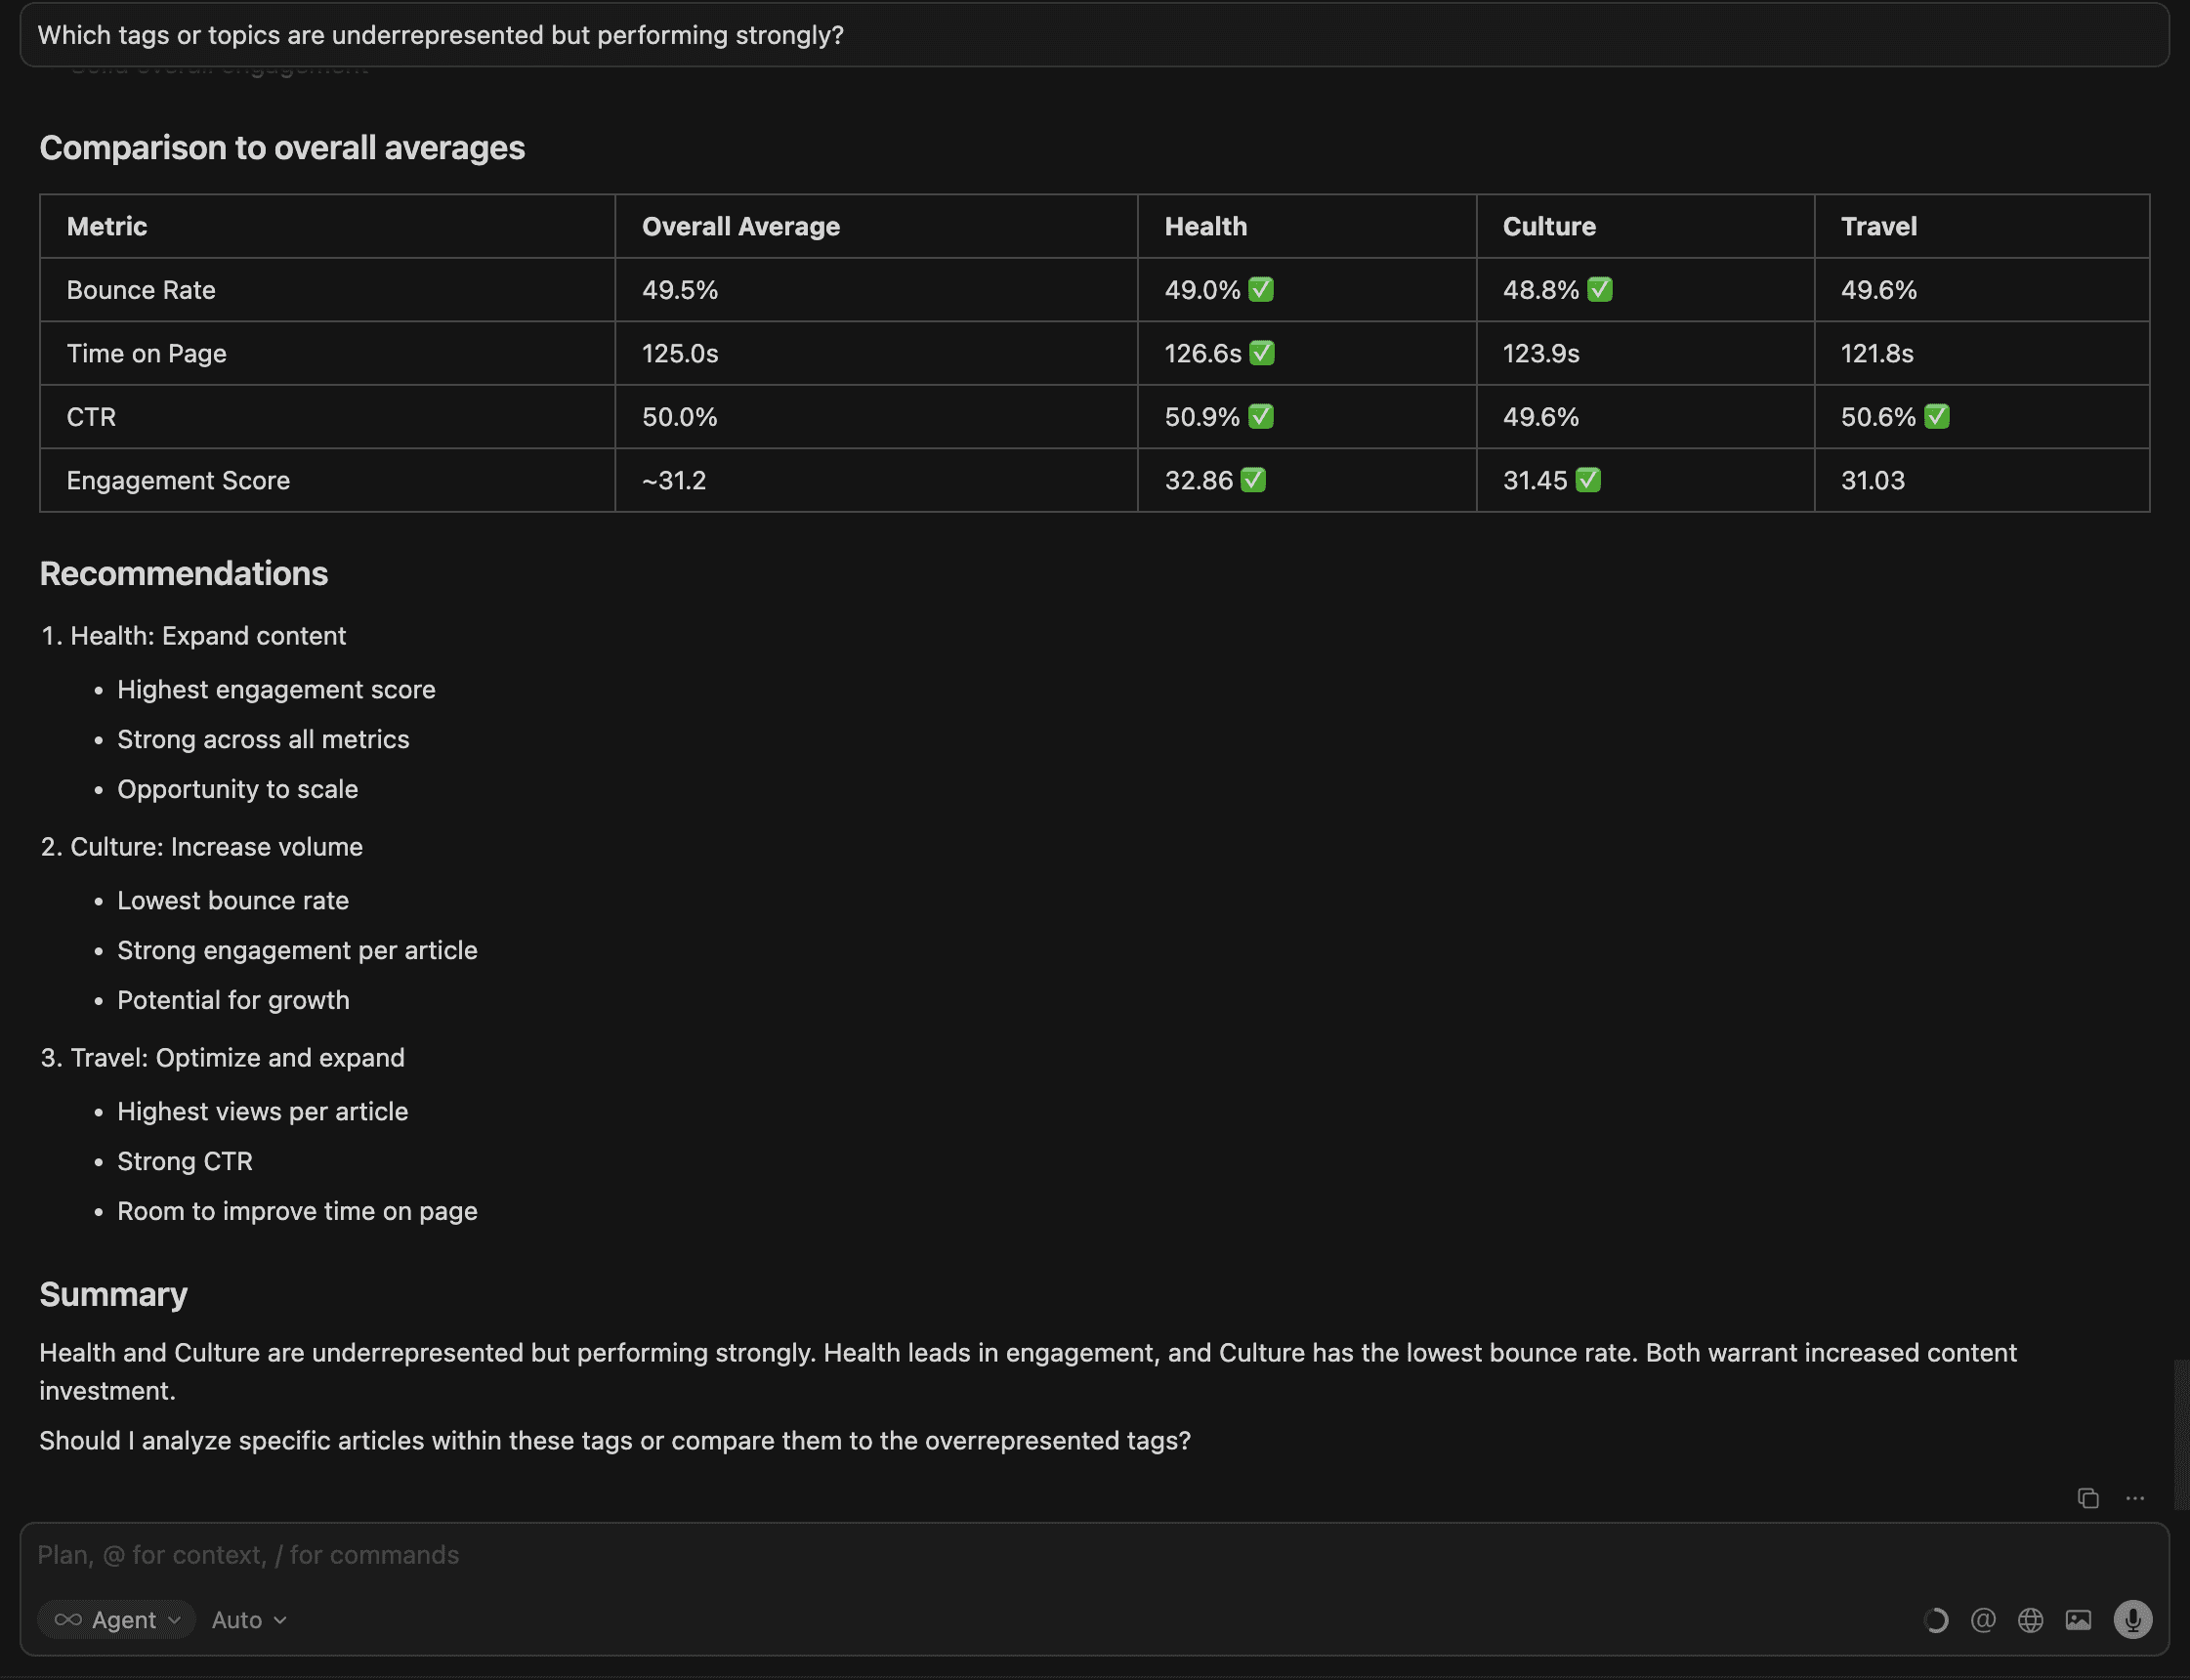Image resolution: width=2190 pixels, height=1680 pixels.
Task: Click the Recommendations heading
Action: 184,573
